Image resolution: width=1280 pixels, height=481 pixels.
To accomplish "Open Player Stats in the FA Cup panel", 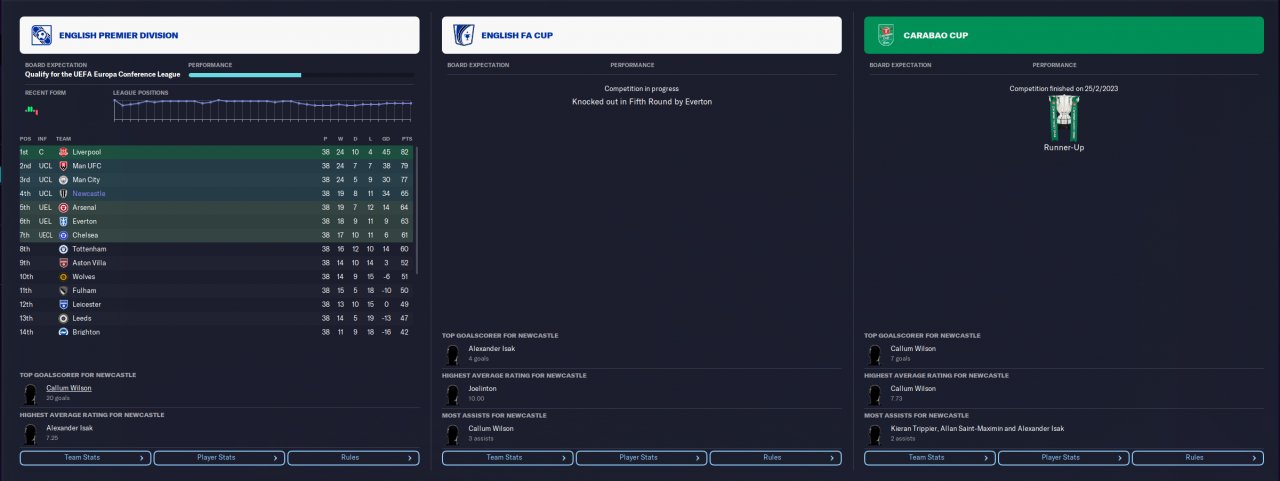I will [x=641, y=458].
